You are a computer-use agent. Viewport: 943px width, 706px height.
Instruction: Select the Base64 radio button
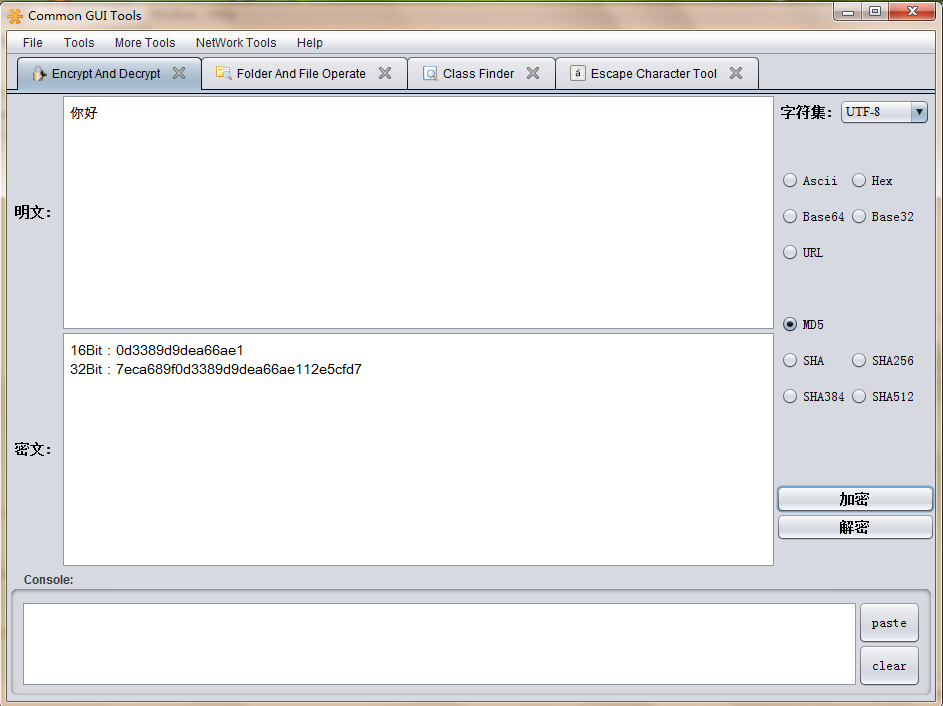(790, 217)
